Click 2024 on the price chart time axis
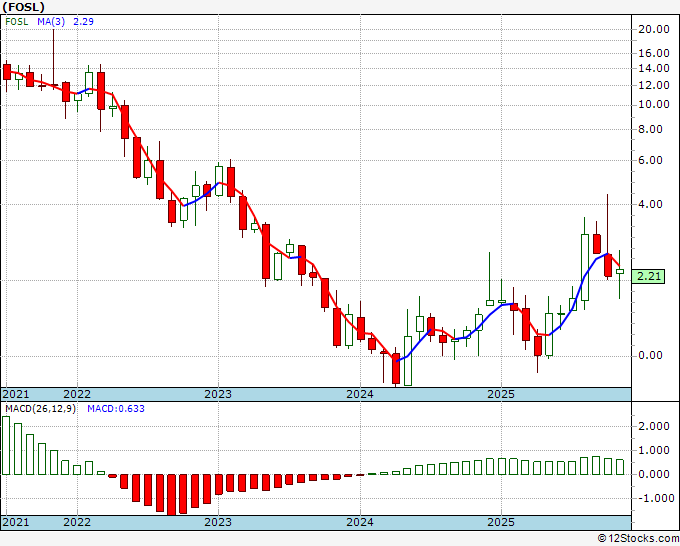The image size is (680, 546). click(x=360, y=394)
